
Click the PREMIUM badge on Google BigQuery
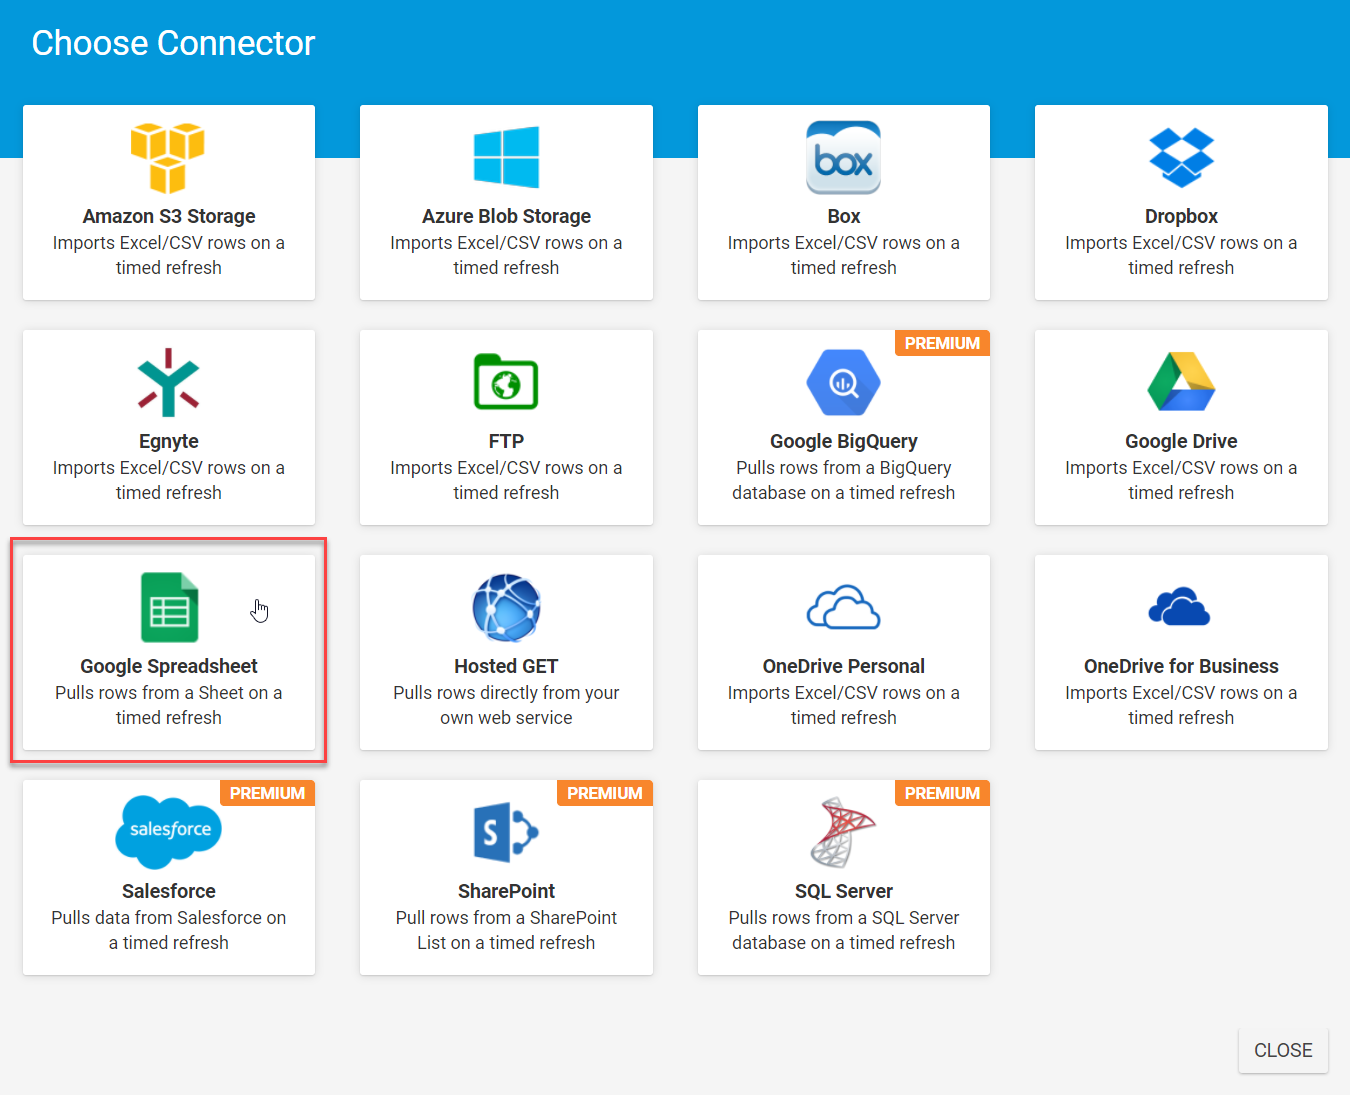coord(942,343)
